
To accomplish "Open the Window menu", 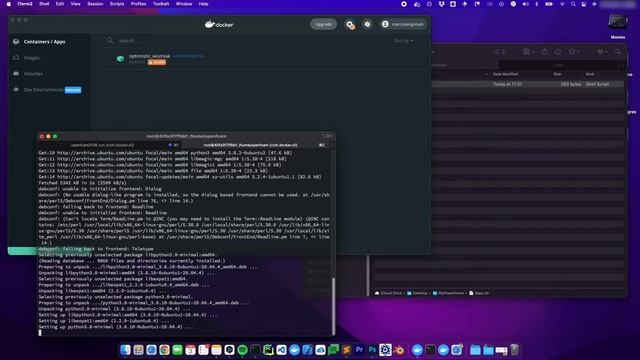I will (184, 4).
